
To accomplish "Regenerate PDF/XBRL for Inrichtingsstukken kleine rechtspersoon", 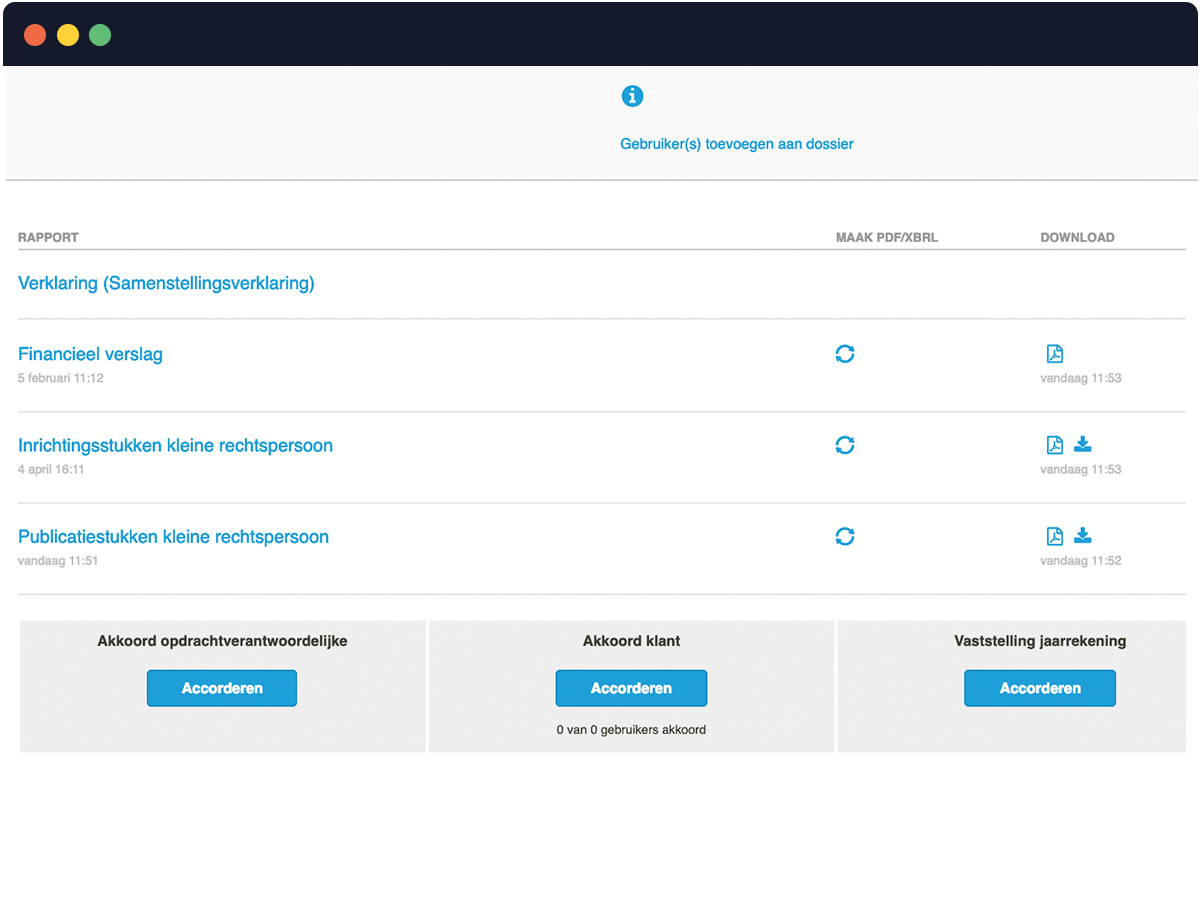I will 845,445.
